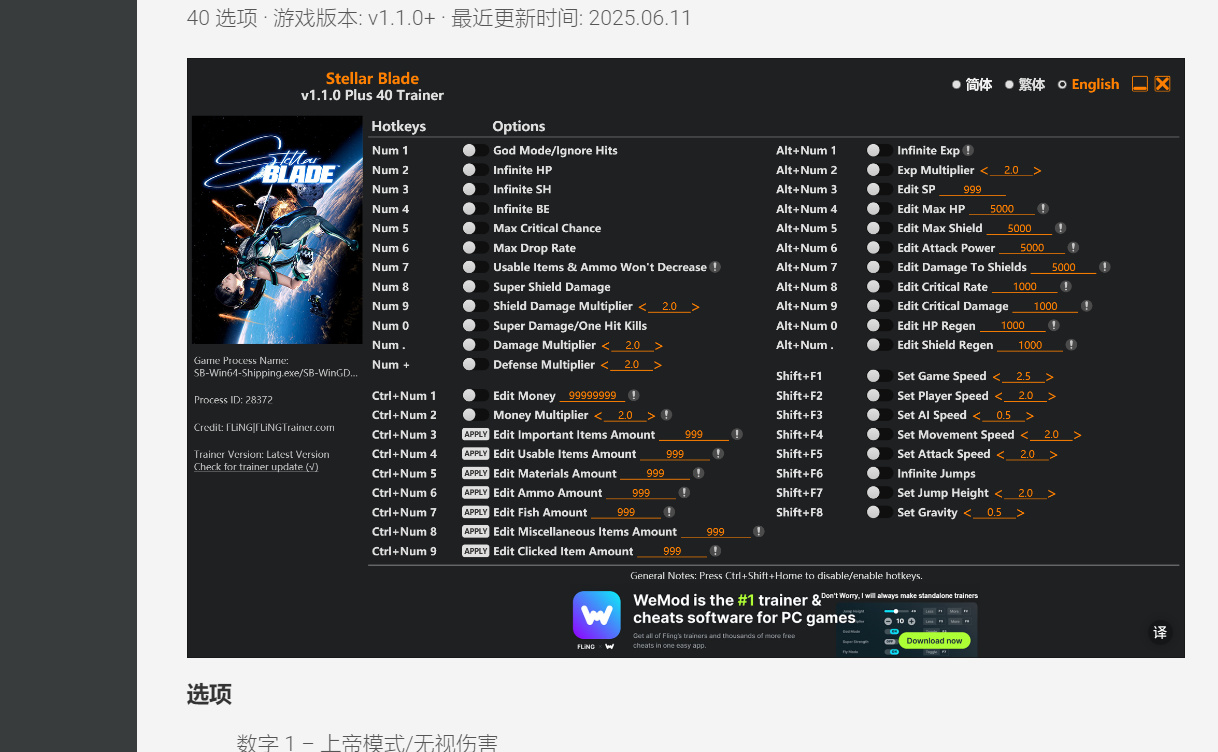Click Stellar Blade cover art thumbnail
This screenshot has width=1218, height=752.
pyautogui.click(x=277, y=230)
